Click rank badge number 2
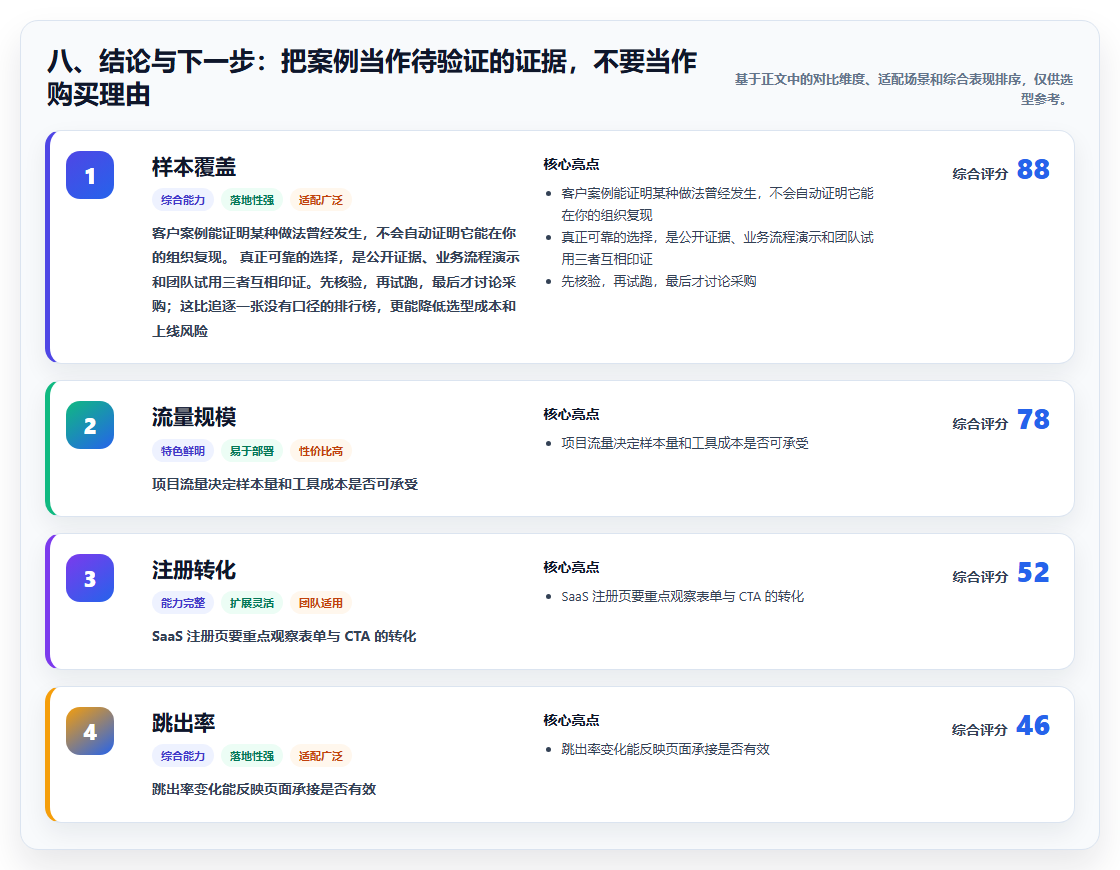This screenshot has width=1120, height=870. (90, 425)
